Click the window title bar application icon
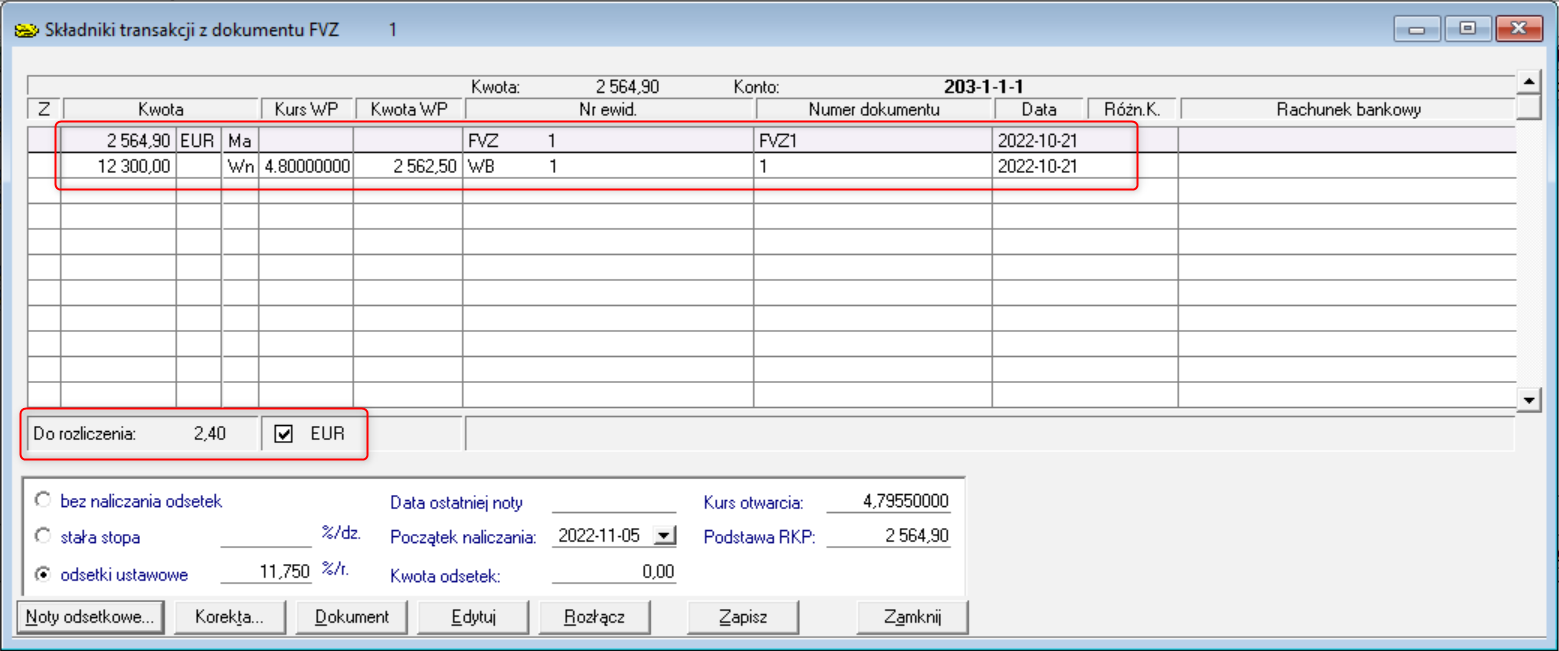Image resolution: width=1559 pixels, height=651 pixels. click(x=25, y=30)
